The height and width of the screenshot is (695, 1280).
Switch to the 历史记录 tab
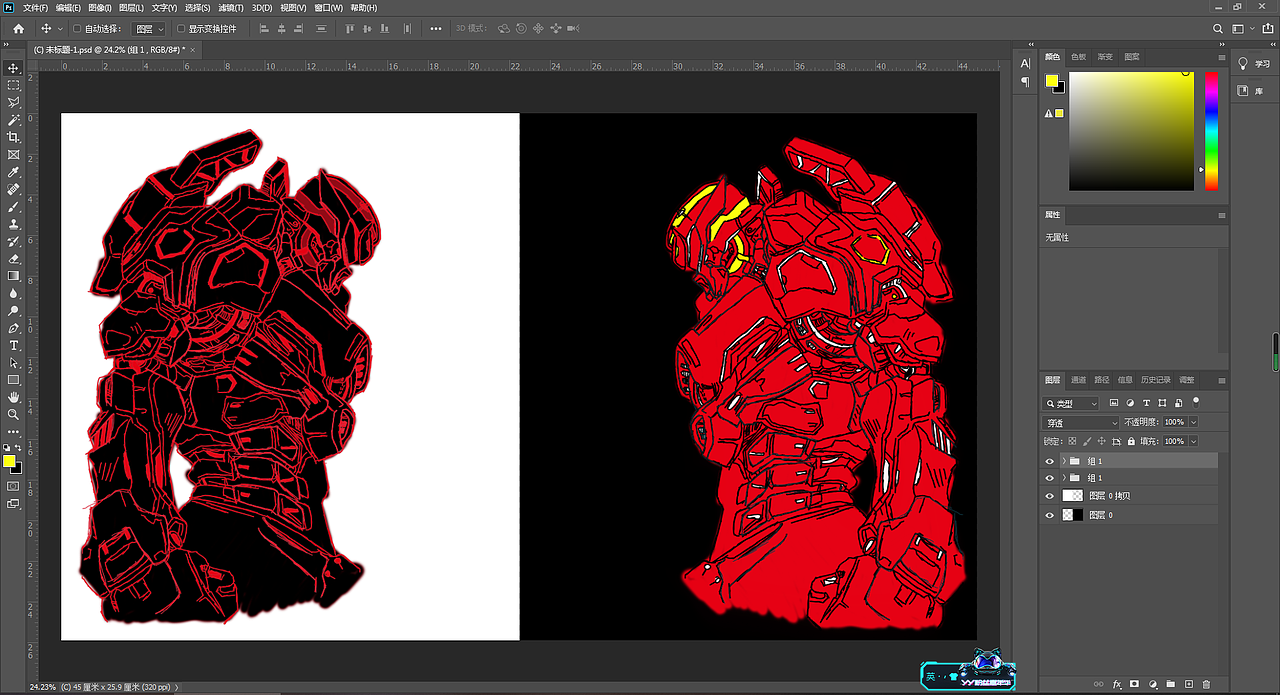click(1155, 380)
